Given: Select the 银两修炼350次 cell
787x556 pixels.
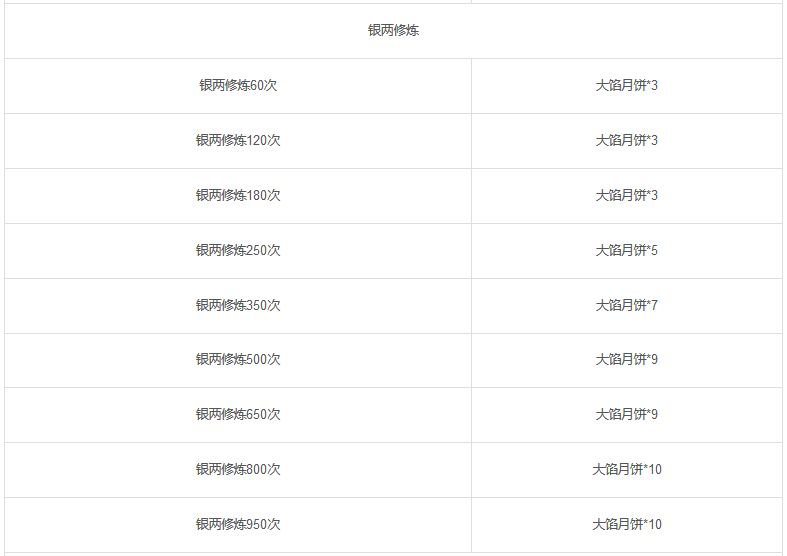Looking at the screenshot, I should (238, 306).
